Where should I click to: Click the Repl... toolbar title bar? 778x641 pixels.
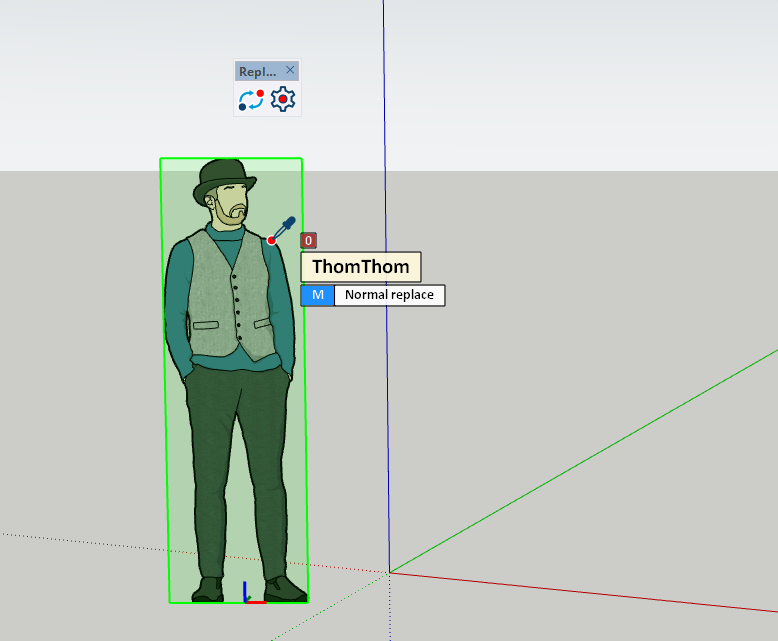[x=257, y=72]
